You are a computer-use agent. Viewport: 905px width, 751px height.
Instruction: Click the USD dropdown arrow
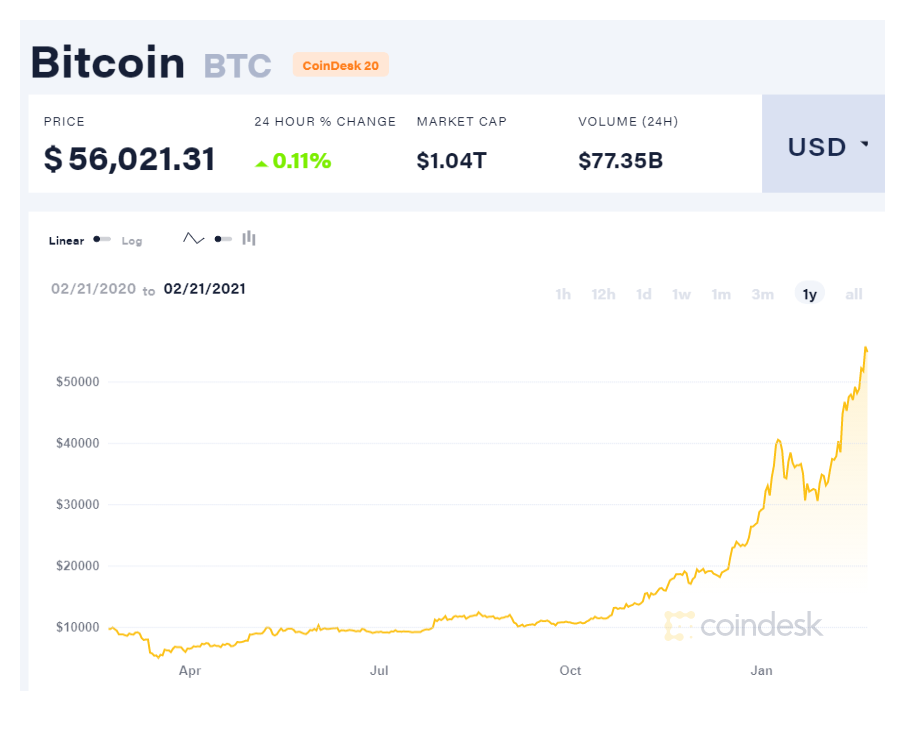864,145
